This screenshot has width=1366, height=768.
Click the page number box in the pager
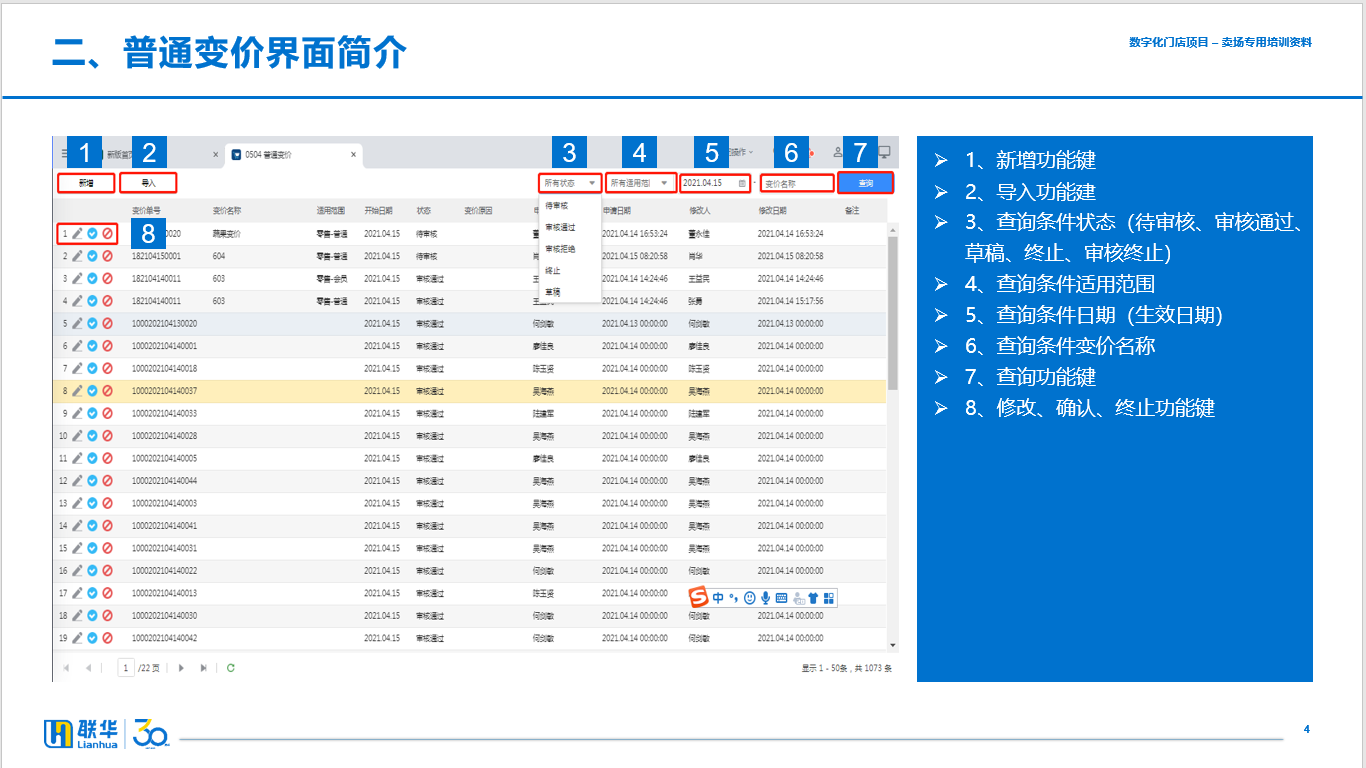tap(126, 667)
